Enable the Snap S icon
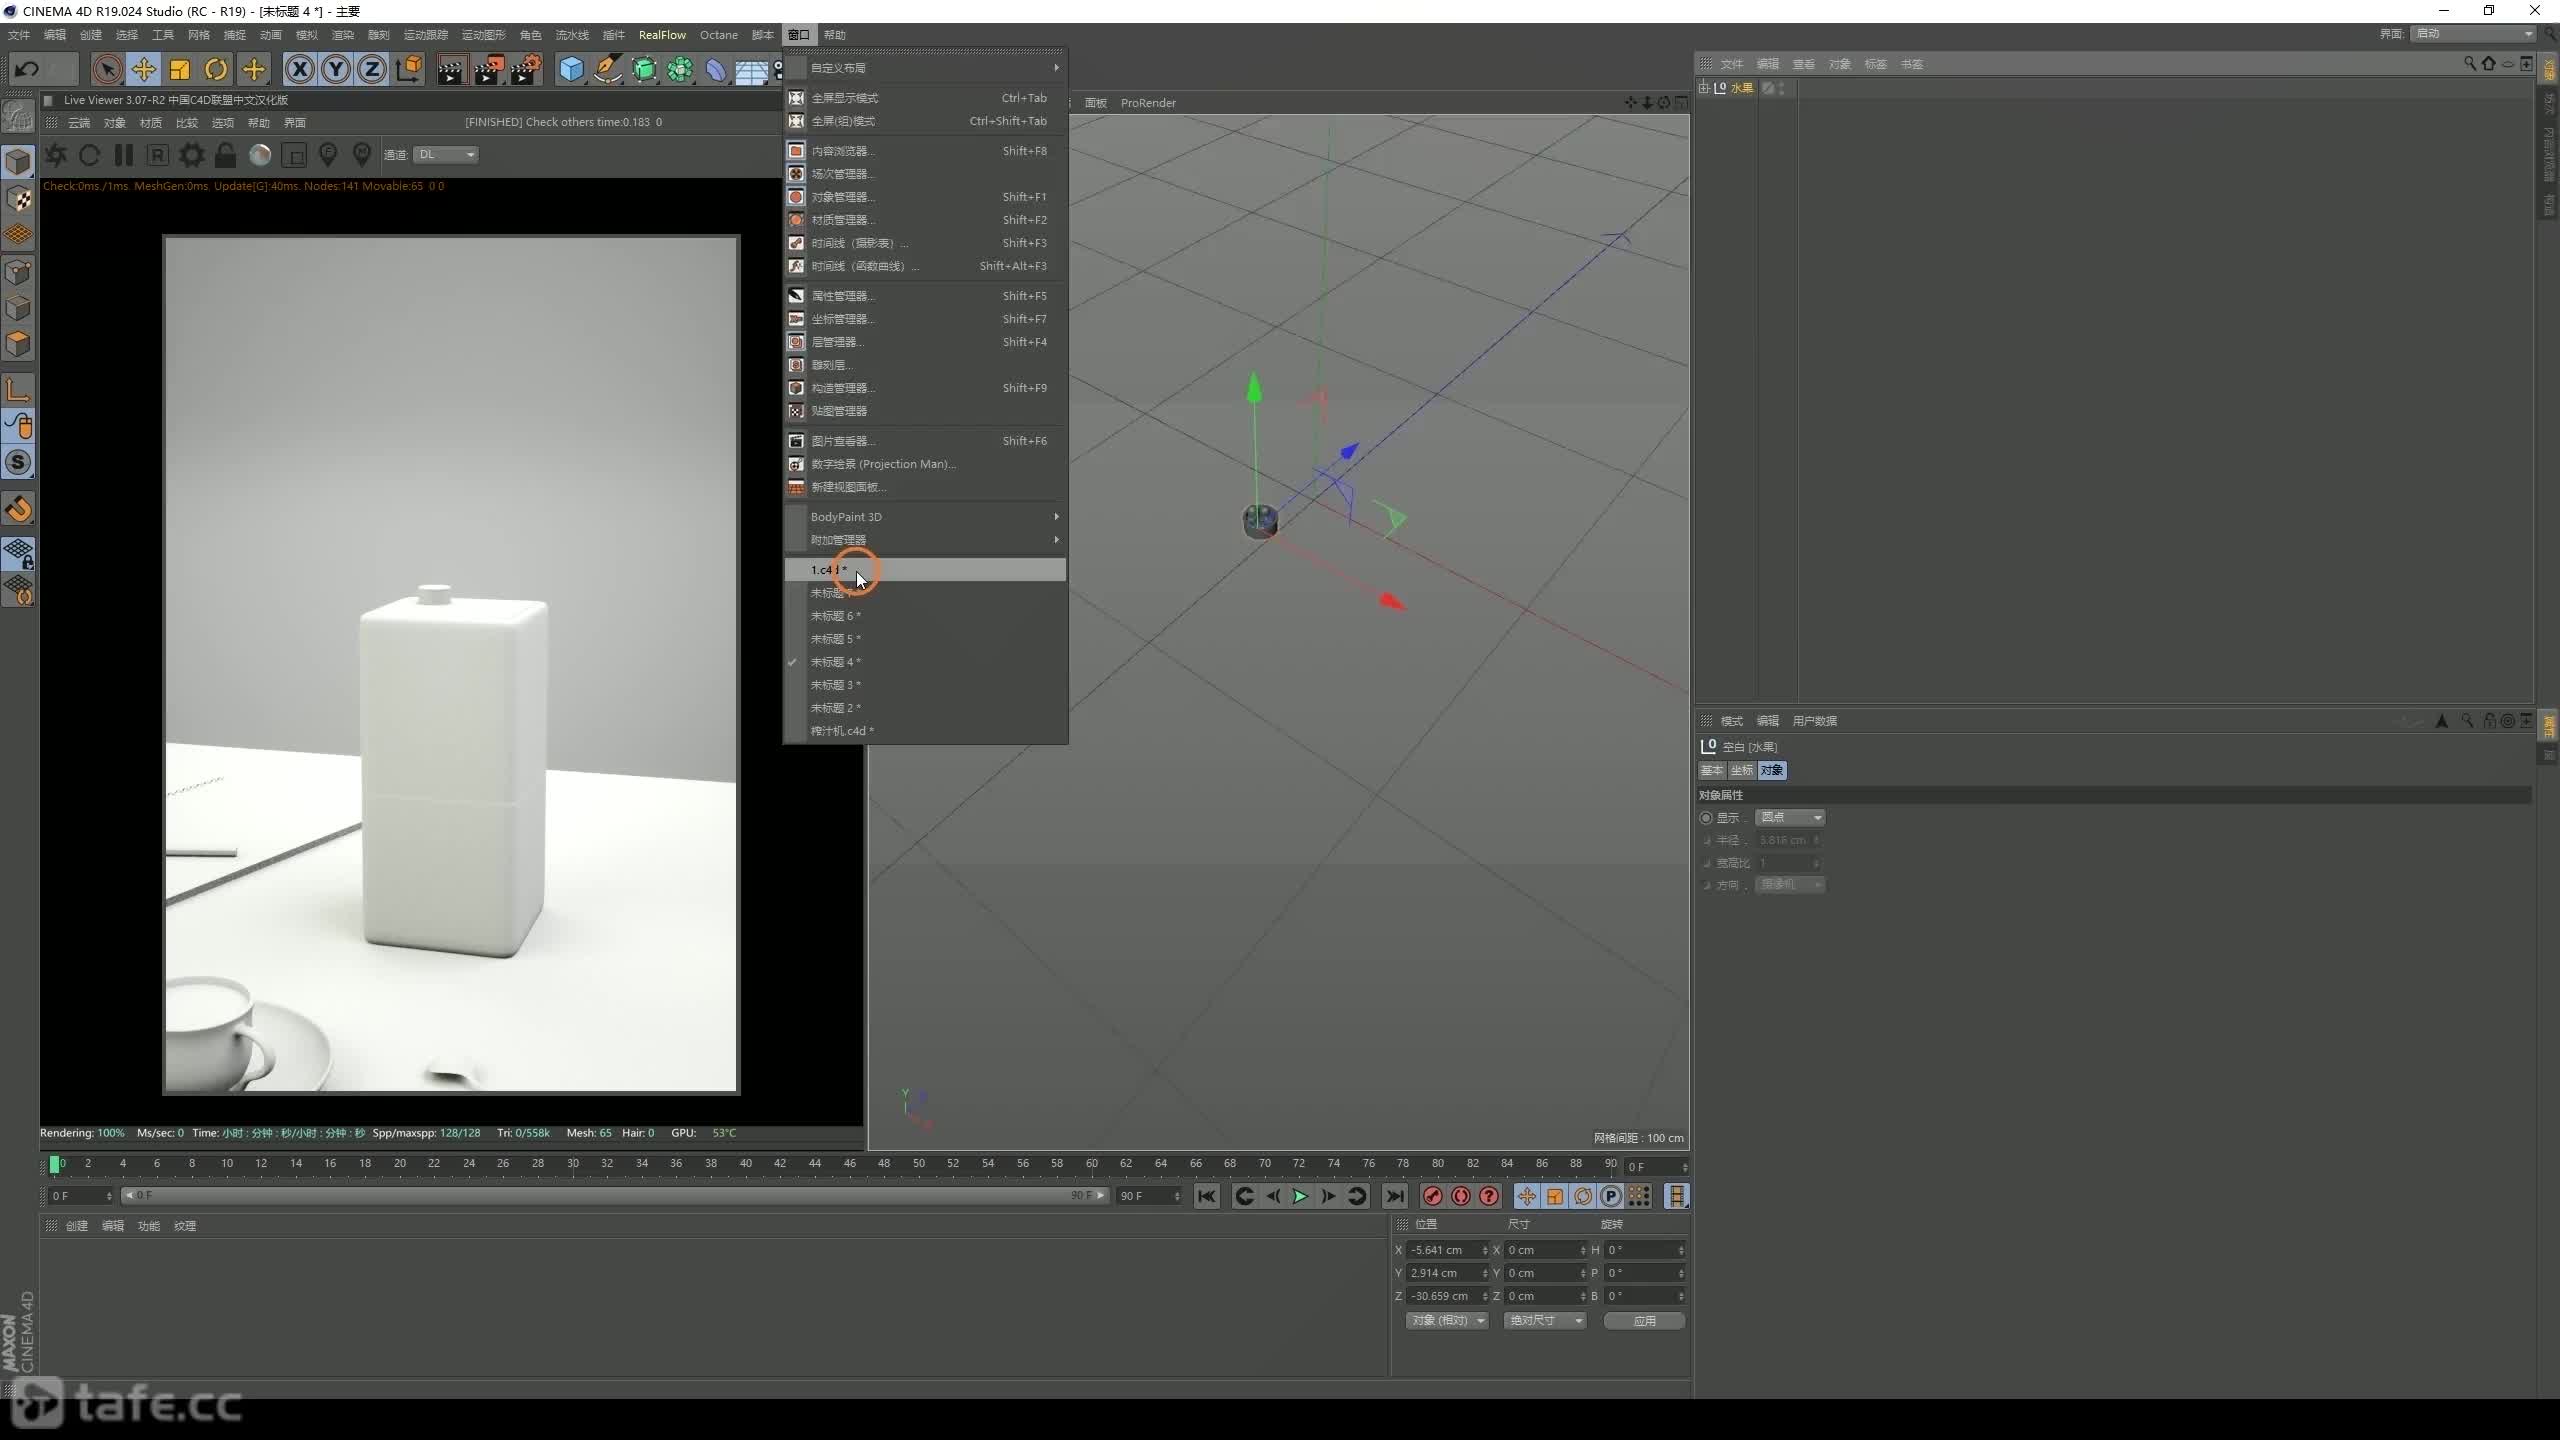Screen dimensions: 2560x1440 [x=18, y=462]
